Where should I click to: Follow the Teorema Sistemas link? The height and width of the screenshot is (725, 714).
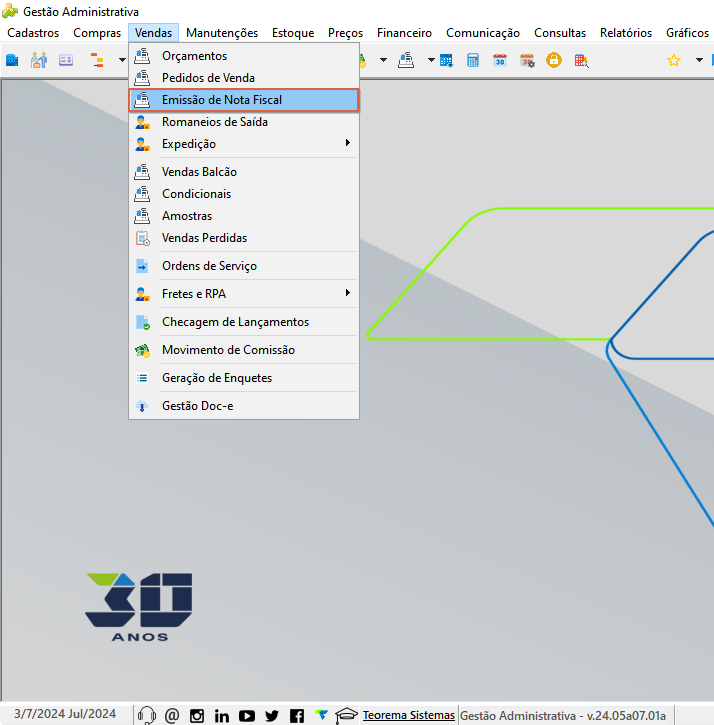point(408,715)
